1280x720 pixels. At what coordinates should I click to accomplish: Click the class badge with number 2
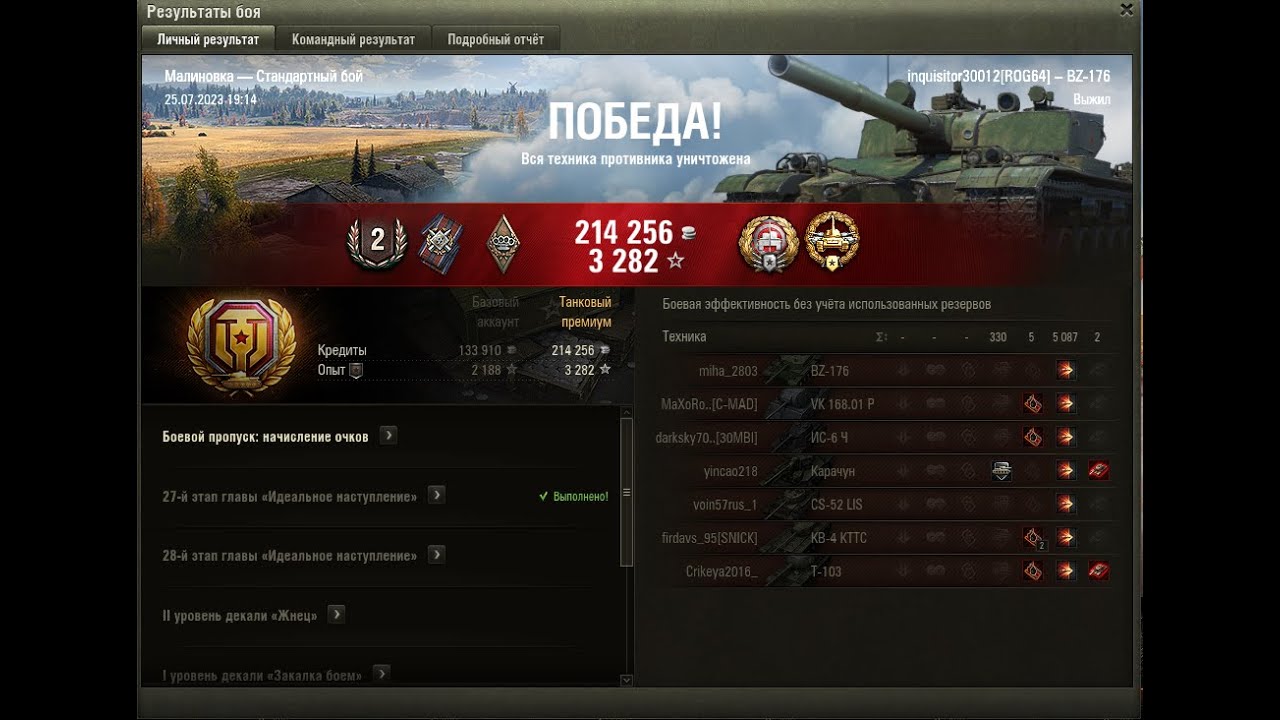pyautogui.click(x=377, y=241)
